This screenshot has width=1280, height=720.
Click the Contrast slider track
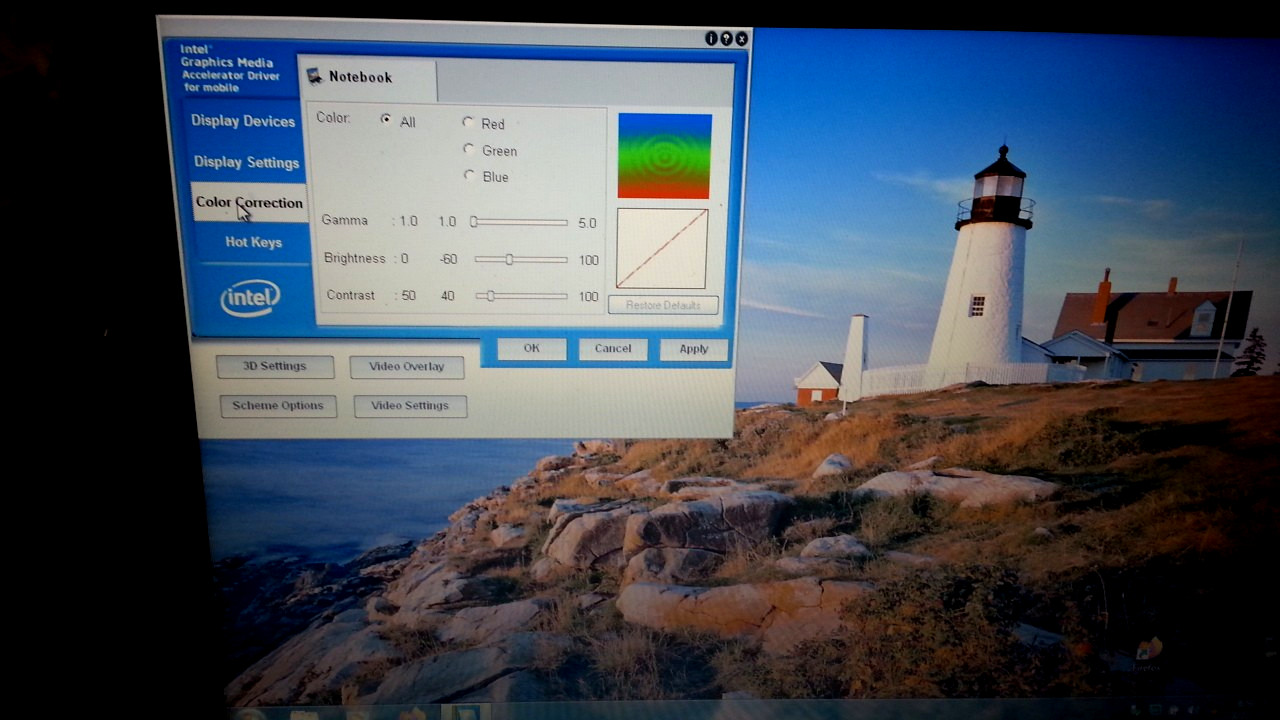[521, 296]
